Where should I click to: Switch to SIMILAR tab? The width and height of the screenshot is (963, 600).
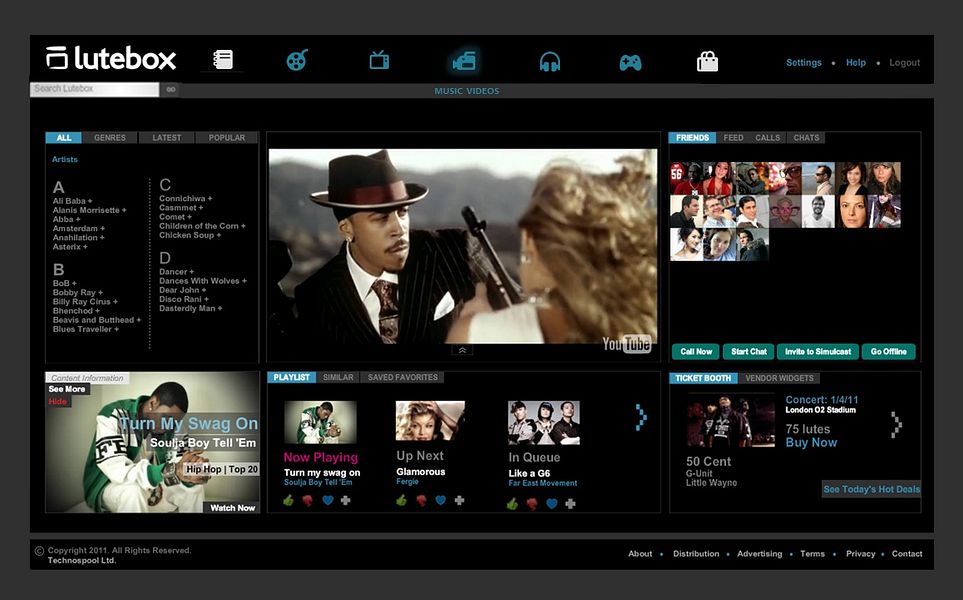click(338, 377)
